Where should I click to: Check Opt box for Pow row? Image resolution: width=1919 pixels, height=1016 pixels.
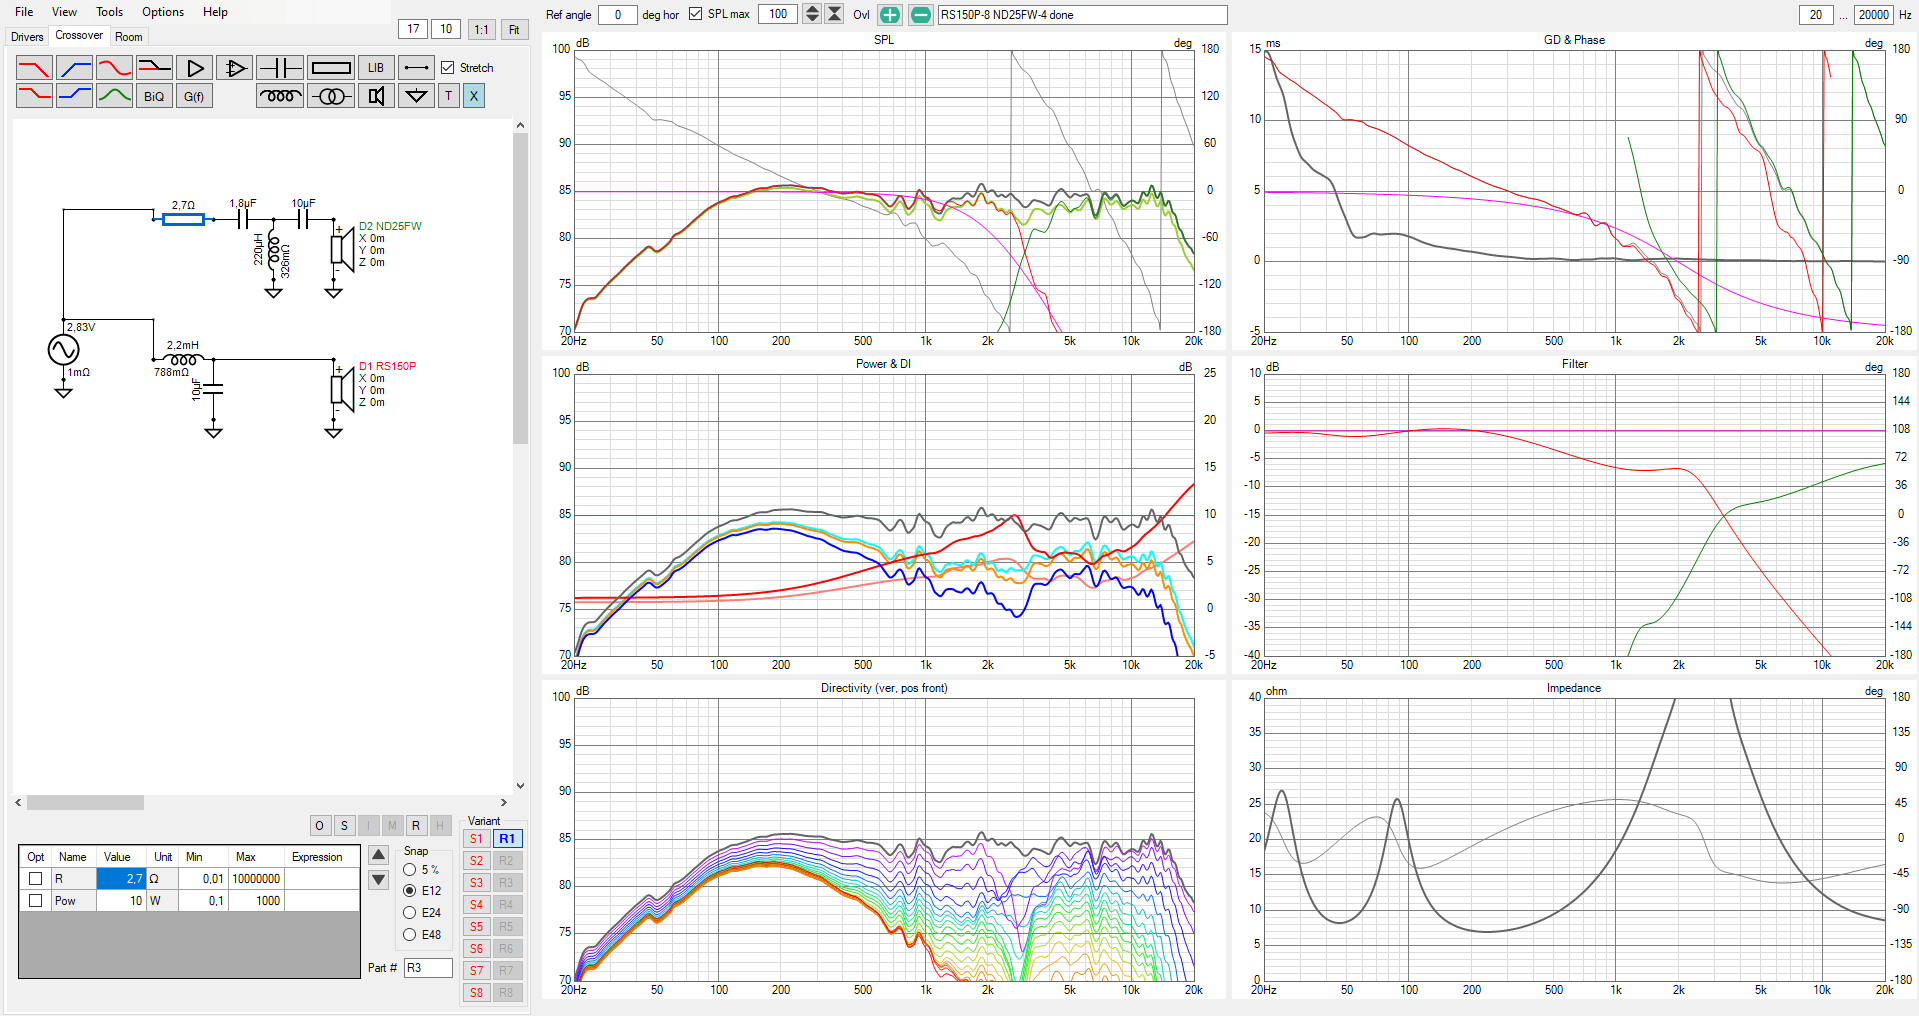tap(36, 900)
